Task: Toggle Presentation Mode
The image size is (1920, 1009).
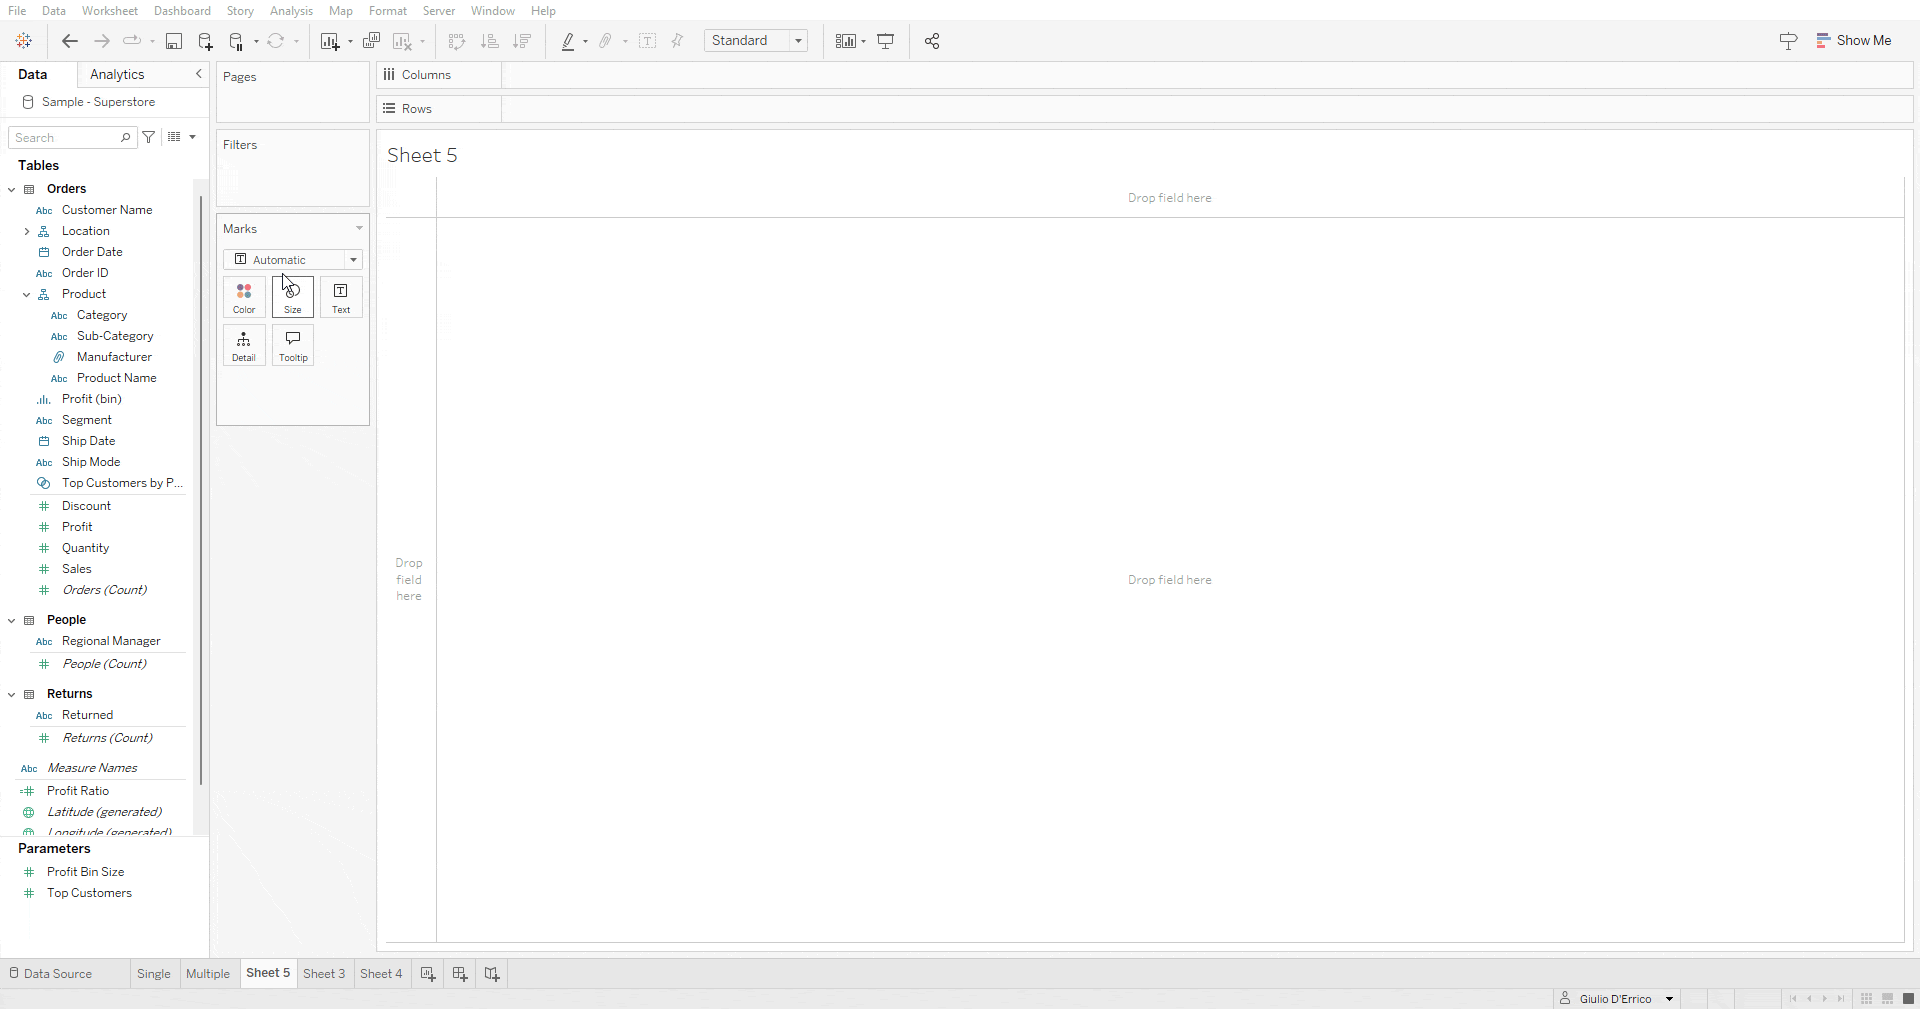Action: point(886,41)
